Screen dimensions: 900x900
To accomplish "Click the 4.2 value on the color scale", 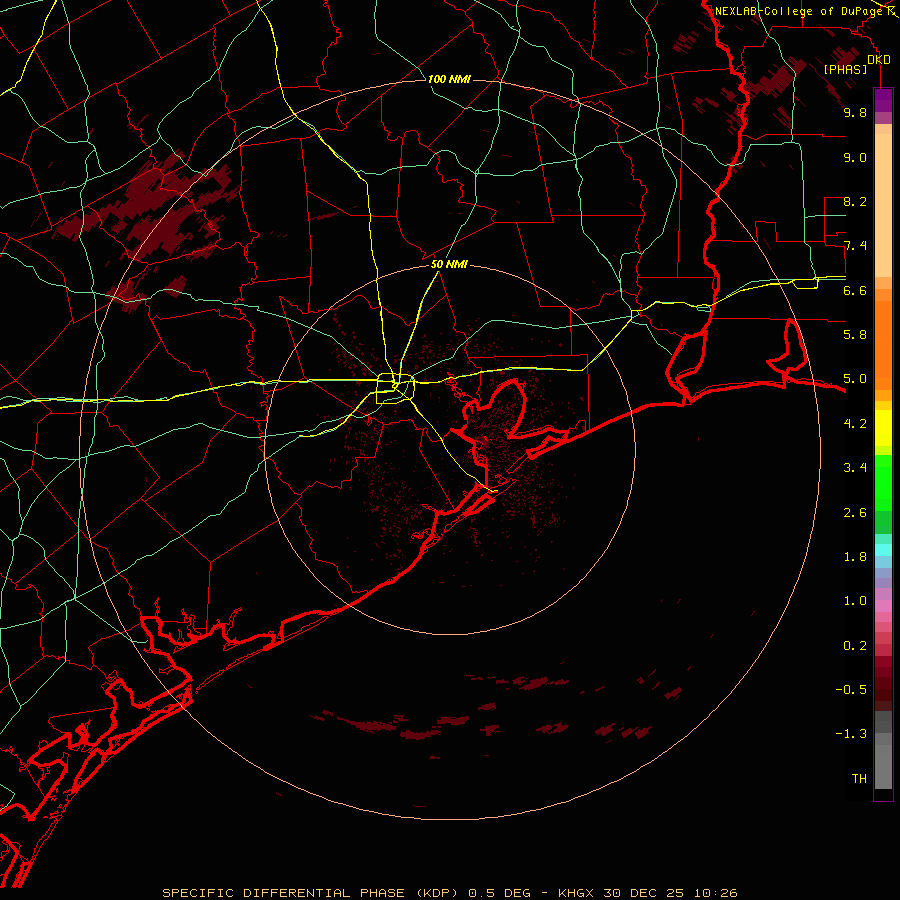I will 855,424.
